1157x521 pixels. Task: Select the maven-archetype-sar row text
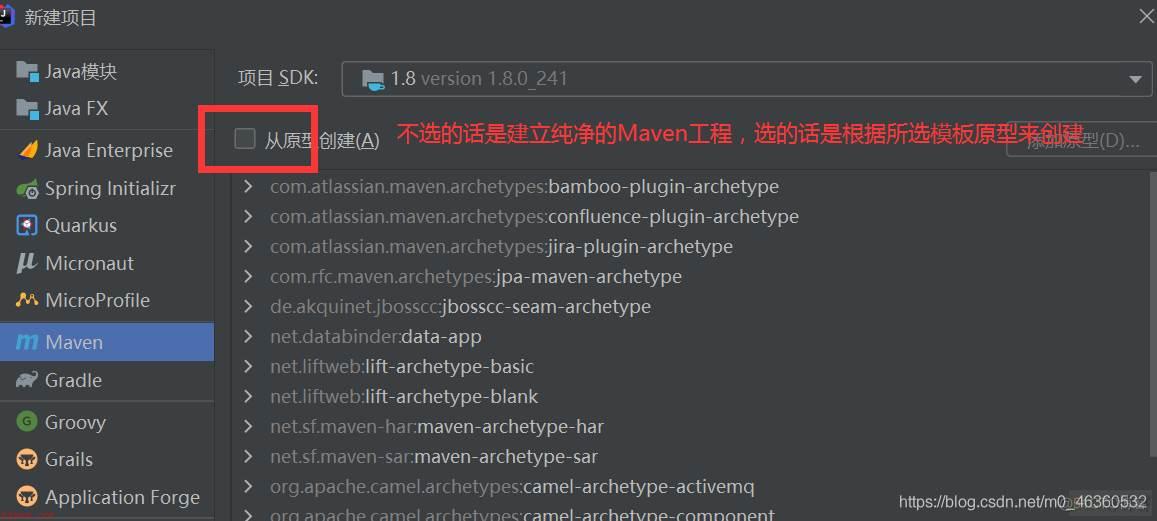pos(434,457)
